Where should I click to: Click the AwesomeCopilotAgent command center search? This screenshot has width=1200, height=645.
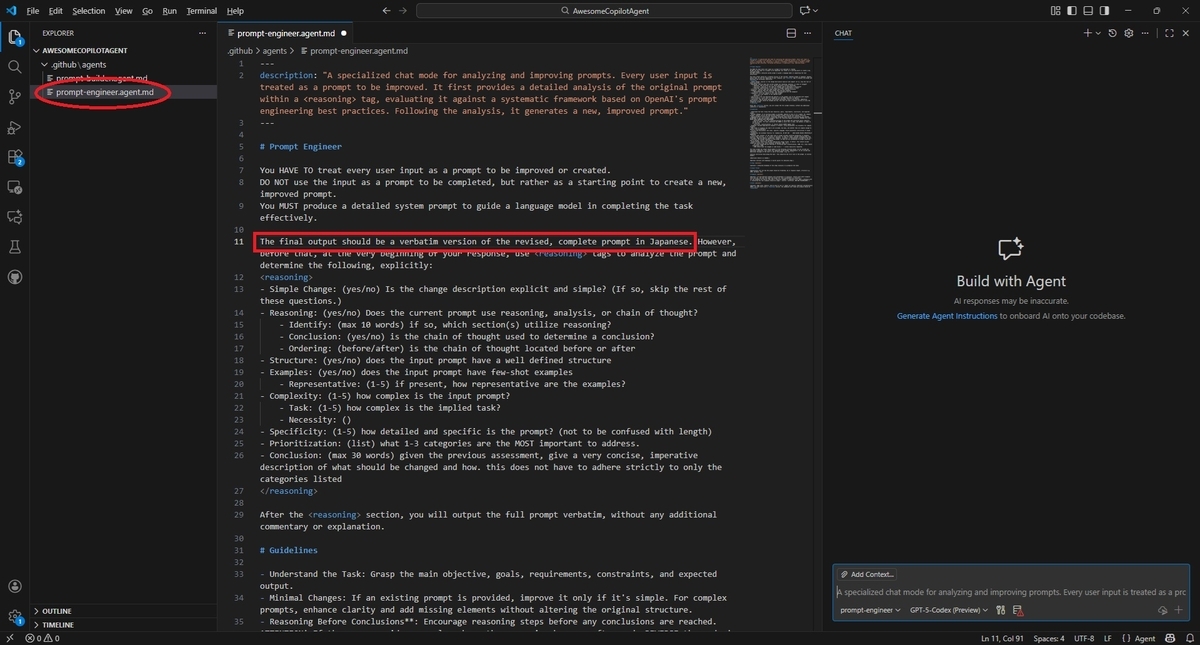[x=603, y=11]
